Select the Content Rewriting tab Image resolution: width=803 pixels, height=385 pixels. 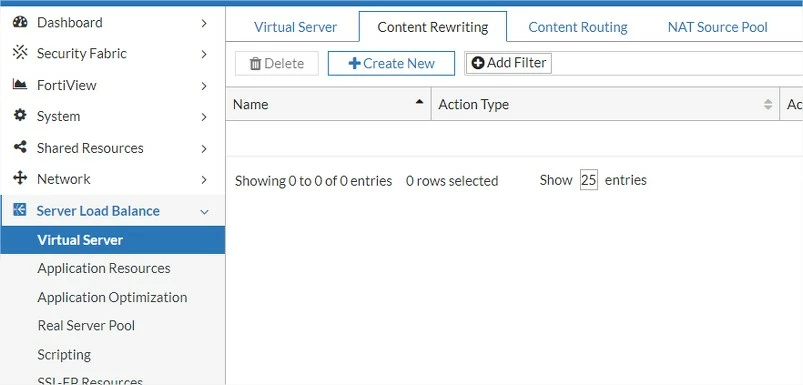(x=433, y=27)
